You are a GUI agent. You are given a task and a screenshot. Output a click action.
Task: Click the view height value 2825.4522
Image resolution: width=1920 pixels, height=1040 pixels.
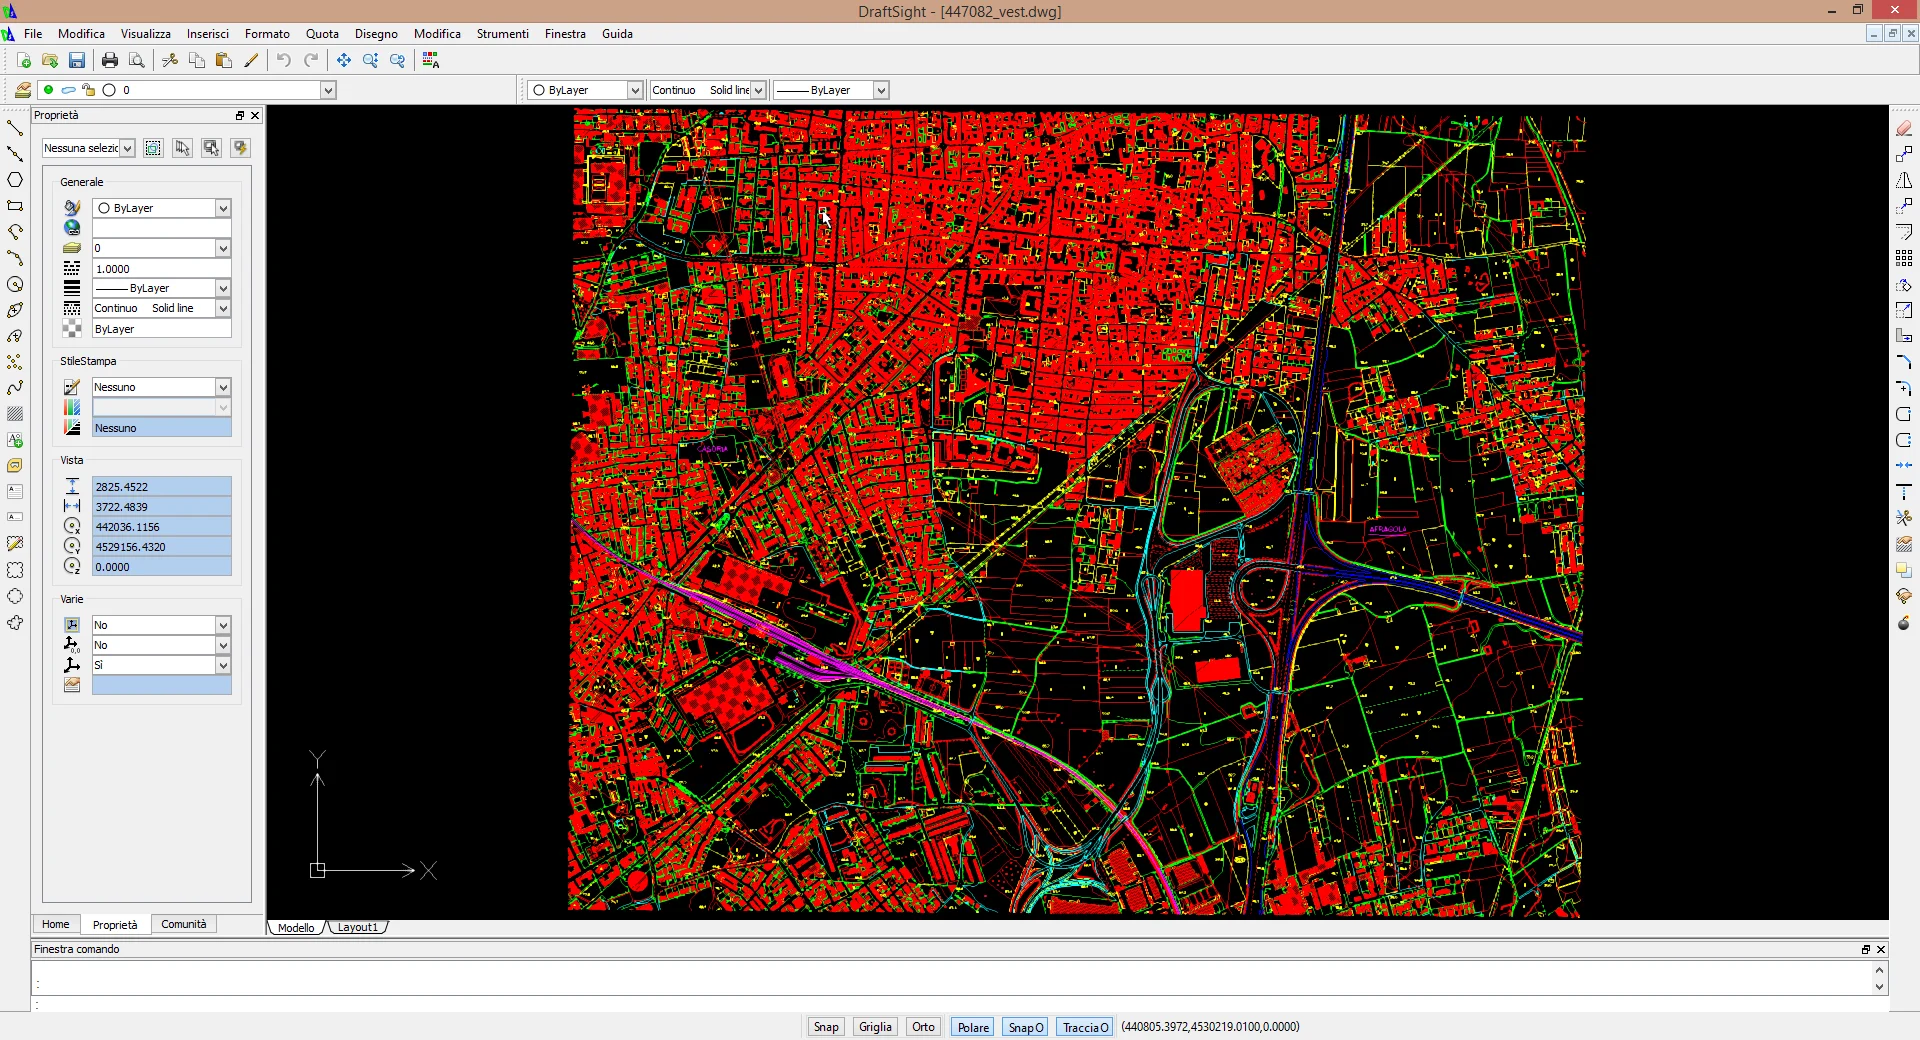click(x=162, y=487)
